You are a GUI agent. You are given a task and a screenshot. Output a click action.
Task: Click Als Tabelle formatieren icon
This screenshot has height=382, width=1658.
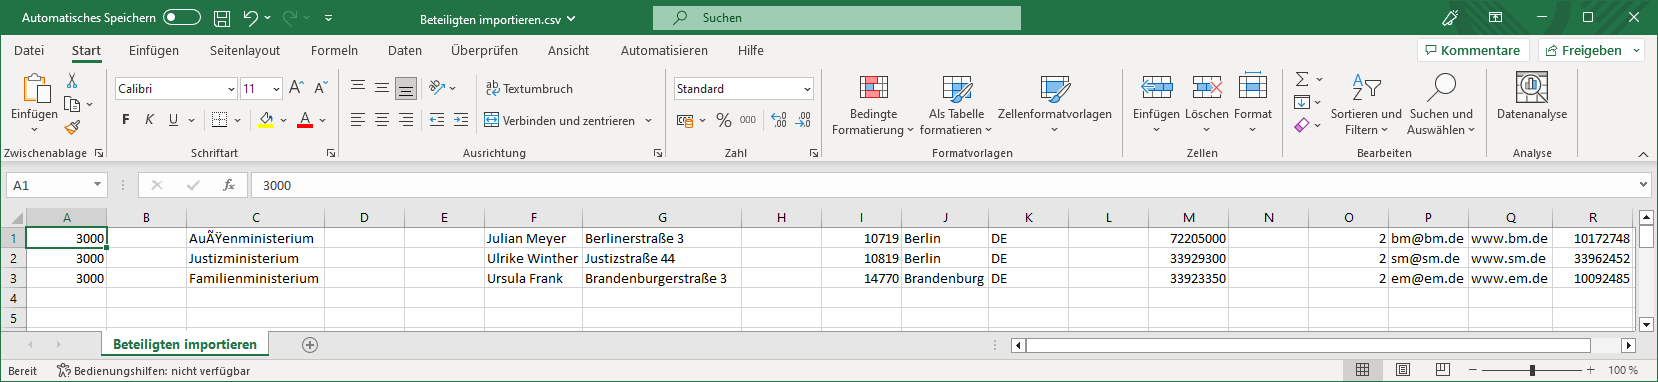tap(956, 88)
